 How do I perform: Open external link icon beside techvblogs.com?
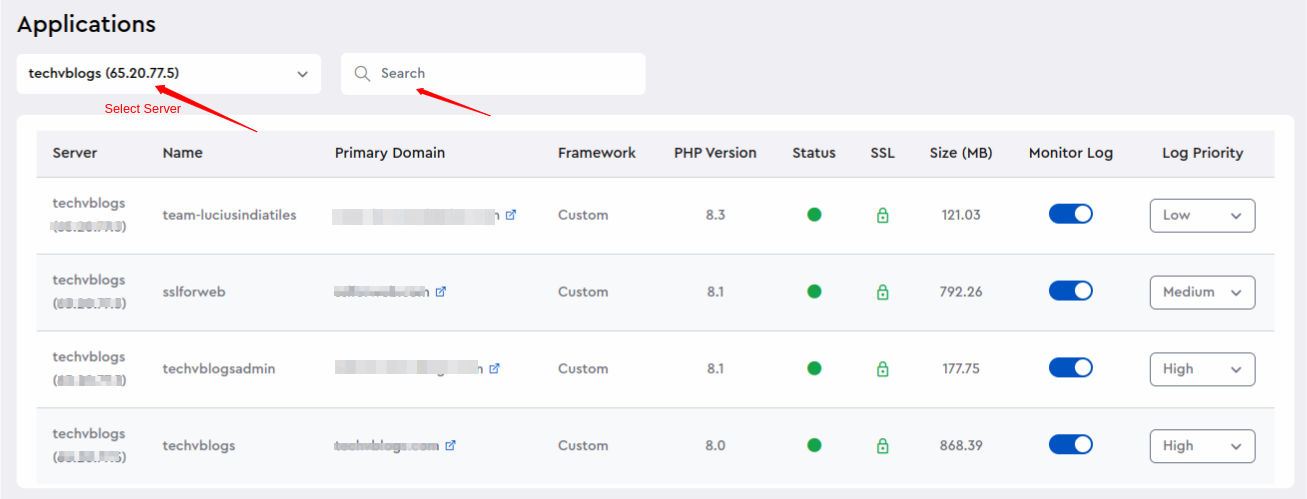(450, 446)
